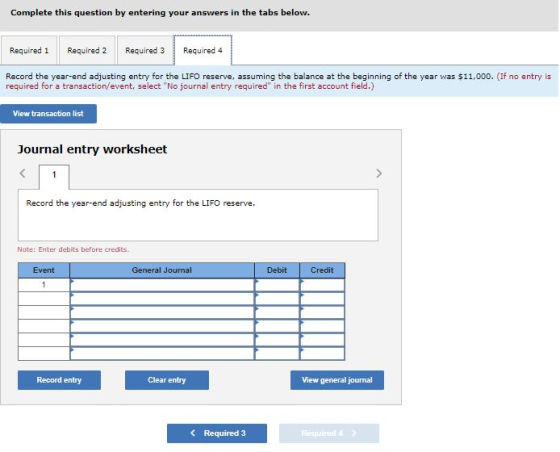Screen dimensions: 560x452
Task: Click second row Credit amount field
Action: point(322,298)
